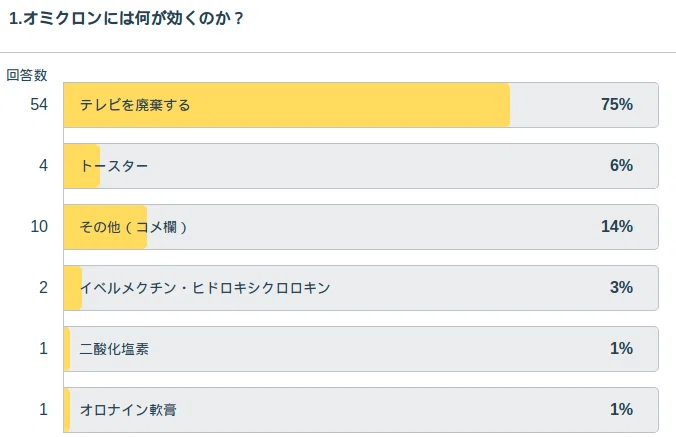Click the response count 10
The width and height of the screenshot is (676, 437).
(x=39, y=226)
